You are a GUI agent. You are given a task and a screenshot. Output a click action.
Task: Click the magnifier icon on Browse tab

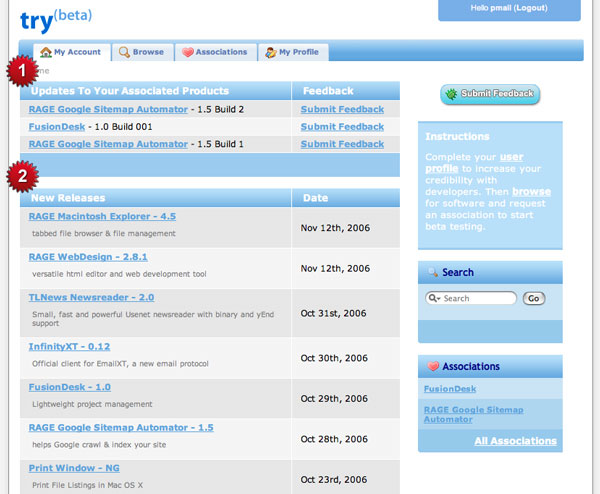(124, 52)
